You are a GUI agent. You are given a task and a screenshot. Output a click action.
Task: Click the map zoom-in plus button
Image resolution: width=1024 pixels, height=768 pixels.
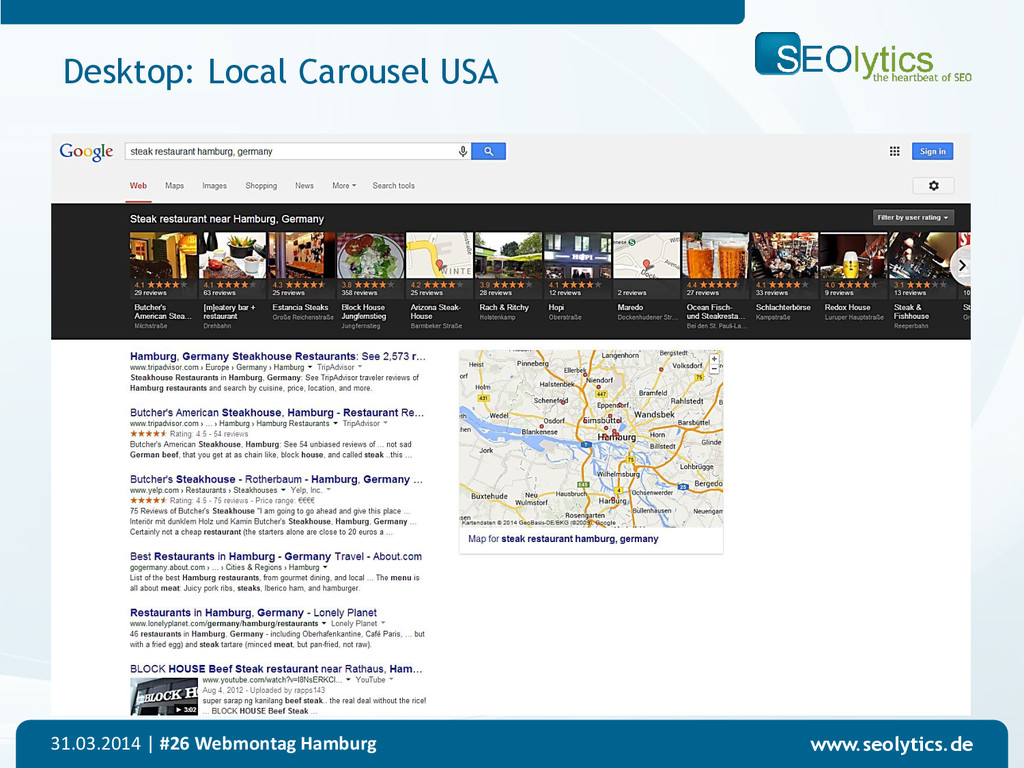pos(714,359)
